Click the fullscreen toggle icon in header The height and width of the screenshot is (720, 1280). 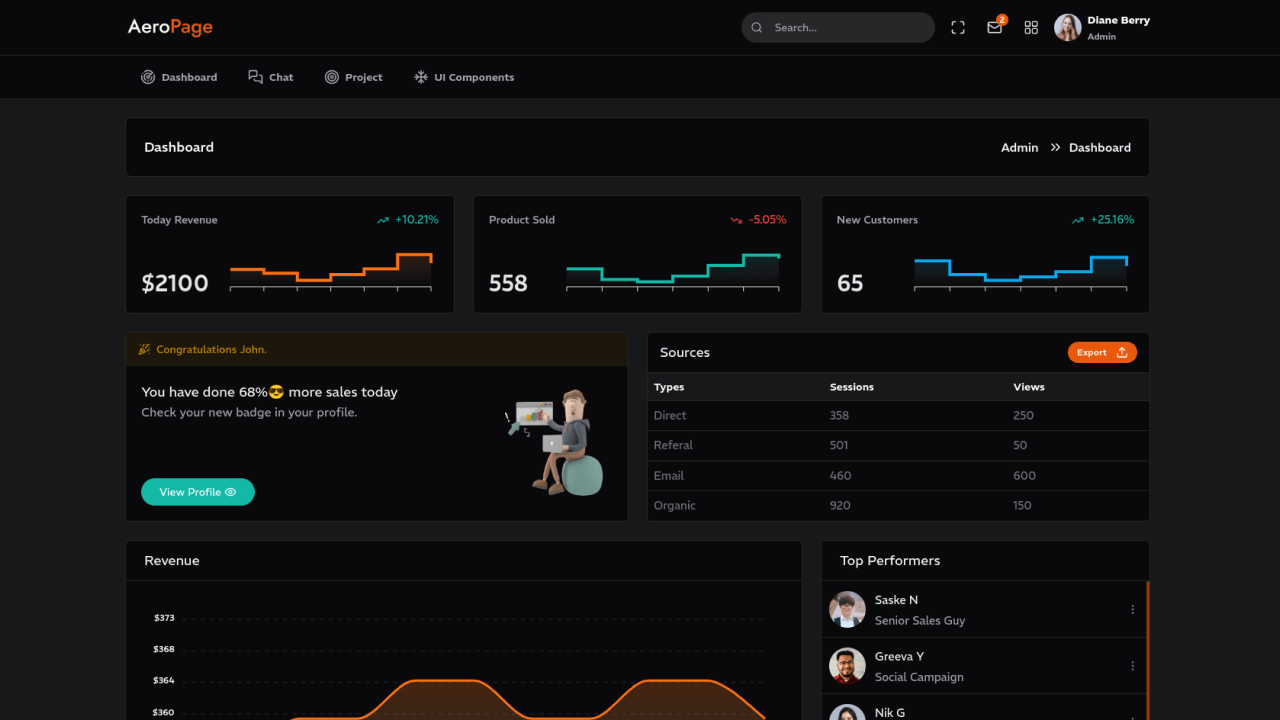pos(958,28)
